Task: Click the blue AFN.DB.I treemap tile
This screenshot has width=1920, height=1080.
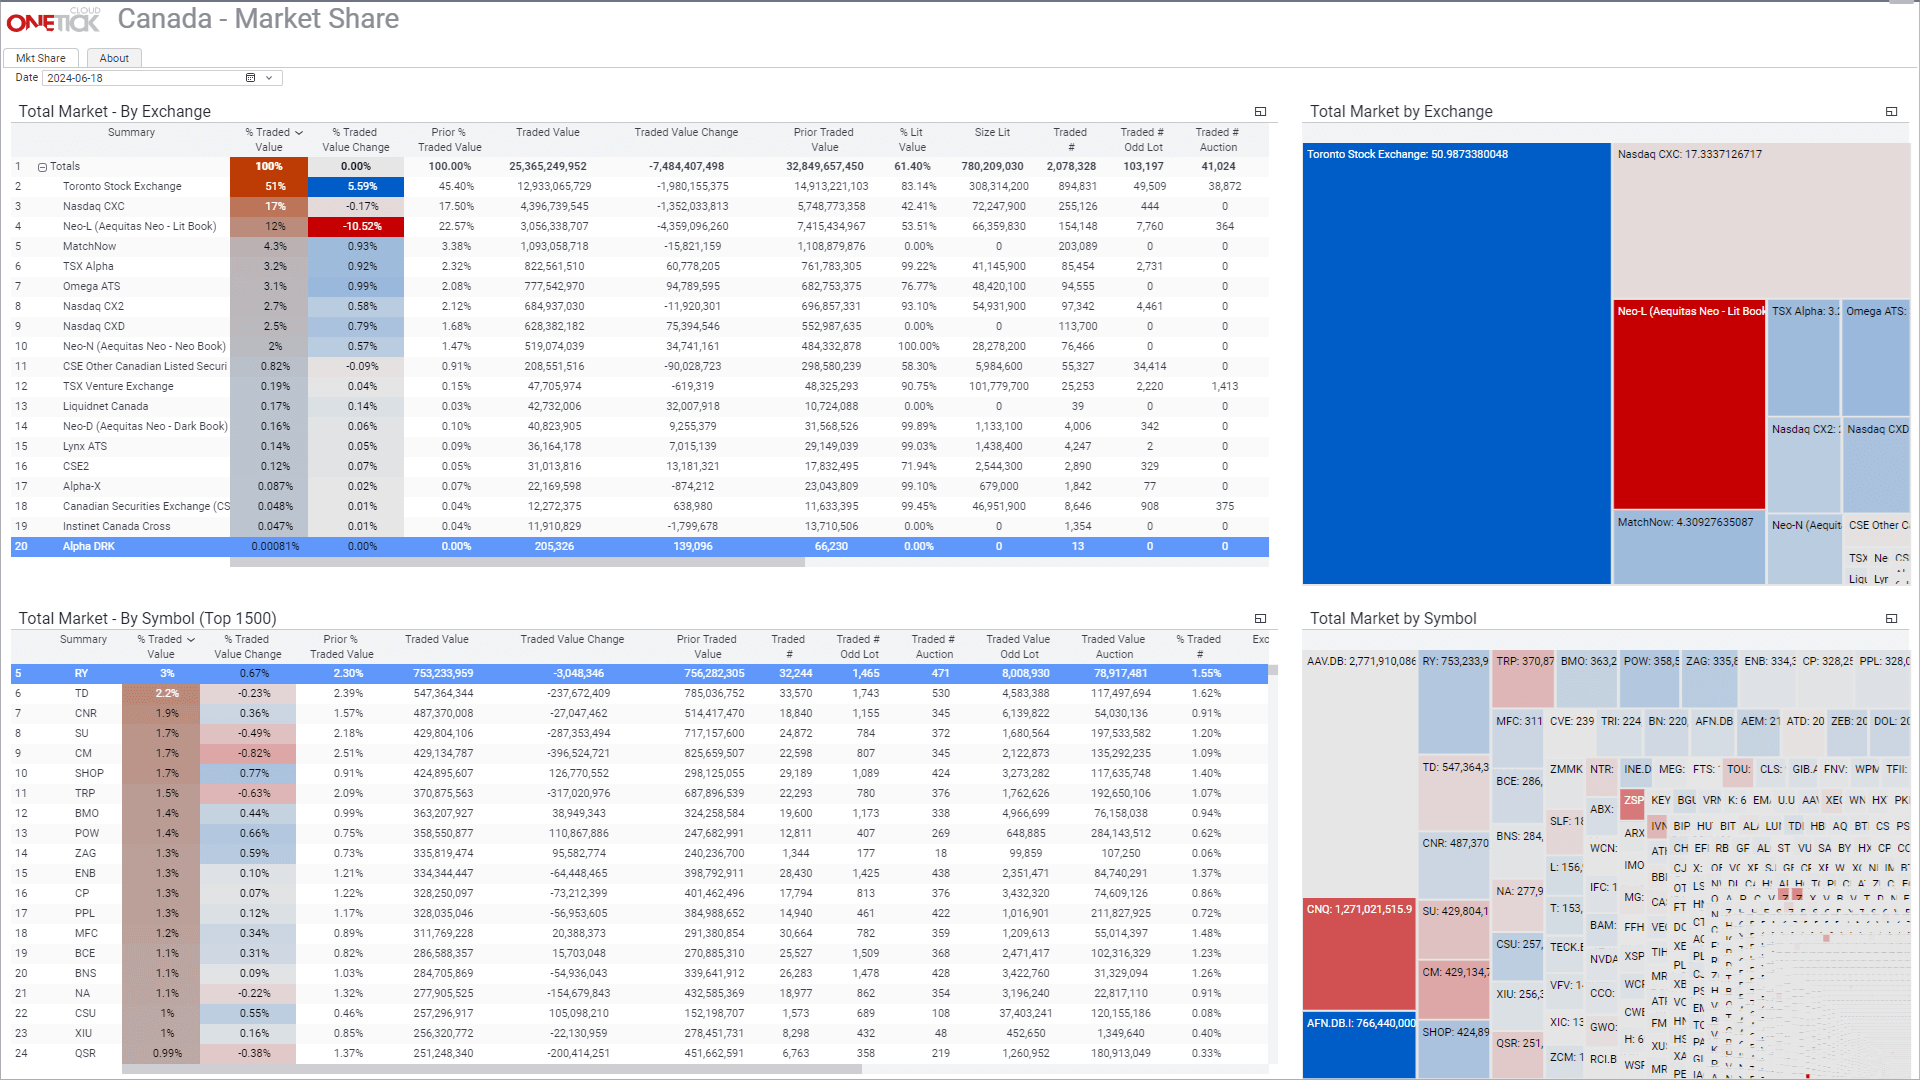Action: 1360,1045
